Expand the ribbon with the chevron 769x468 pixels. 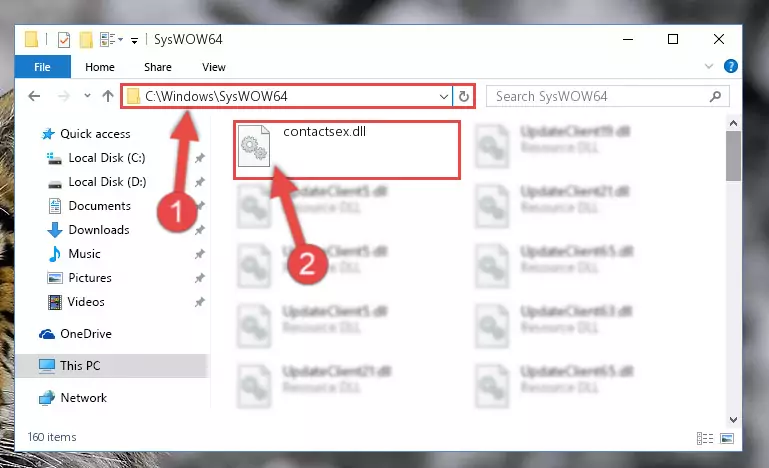coord(709,66)
